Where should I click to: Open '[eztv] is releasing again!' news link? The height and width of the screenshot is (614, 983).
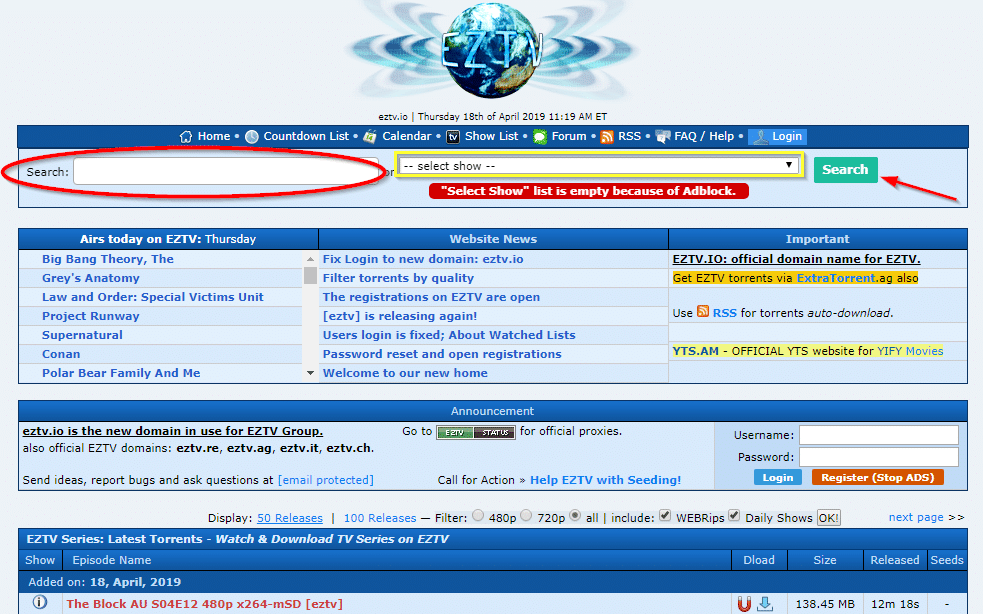pyautogui.click(x=400, y=316)
